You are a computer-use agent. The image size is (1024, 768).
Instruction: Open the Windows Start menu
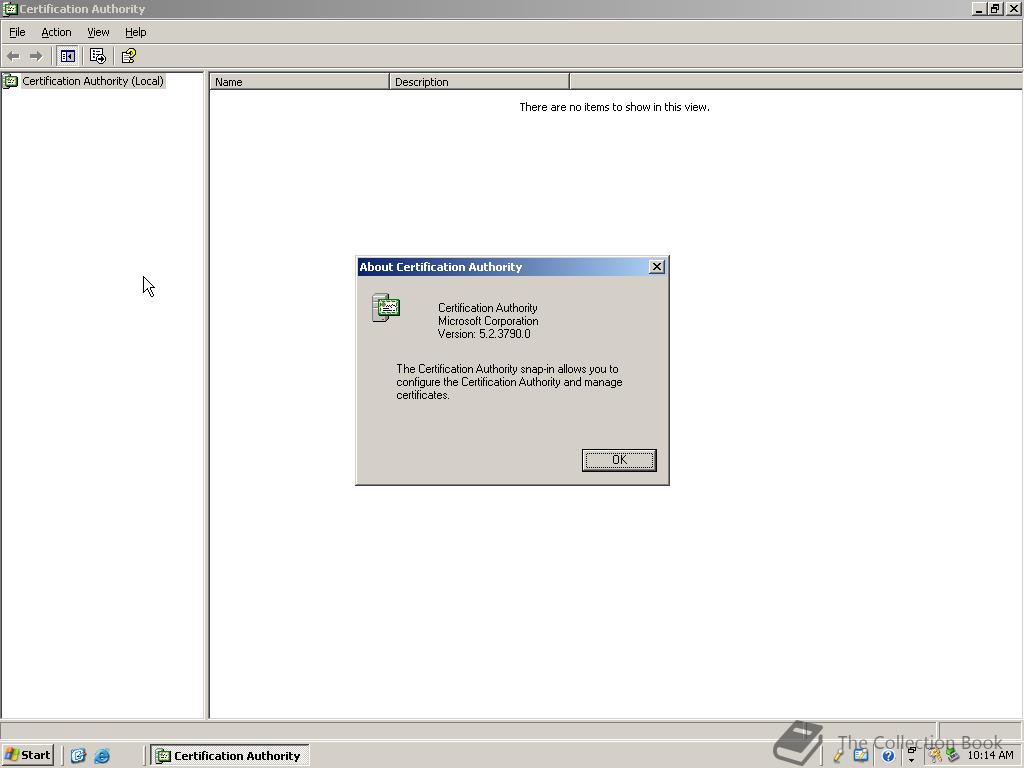click(27, 755)
